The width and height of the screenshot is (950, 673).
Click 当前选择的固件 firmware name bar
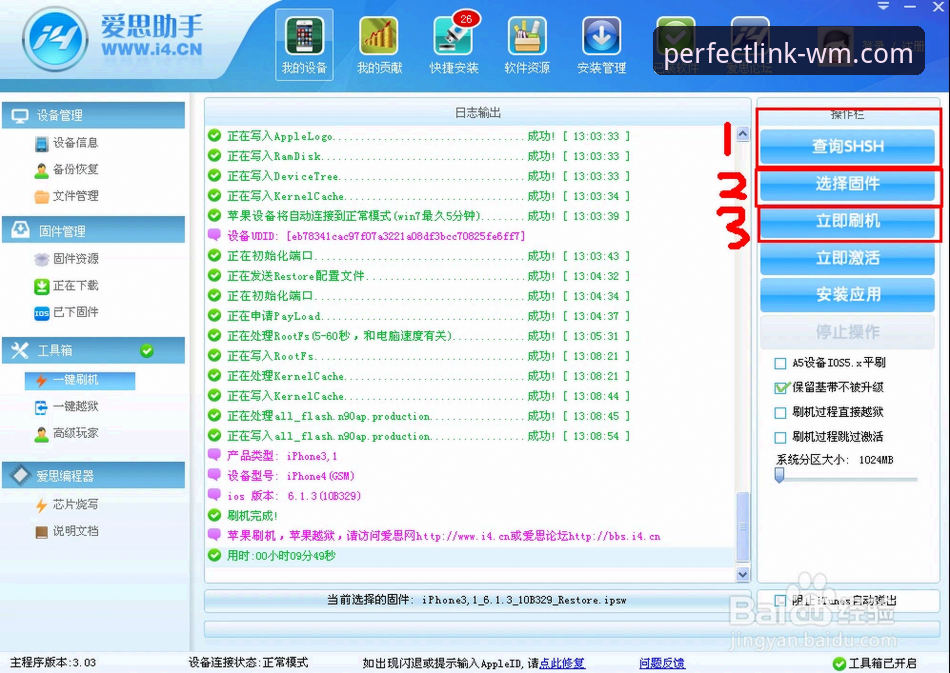(x=477, y=600)
